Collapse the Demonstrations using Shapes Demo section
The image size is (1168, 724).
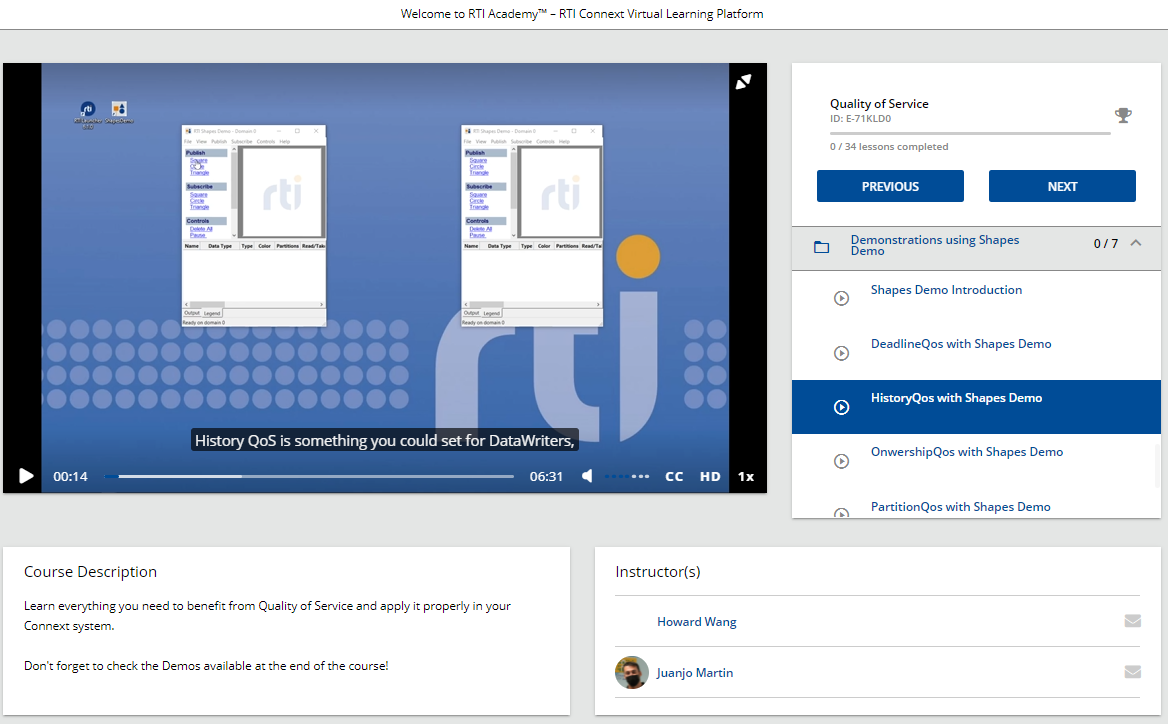click(x=1135, y=243)
